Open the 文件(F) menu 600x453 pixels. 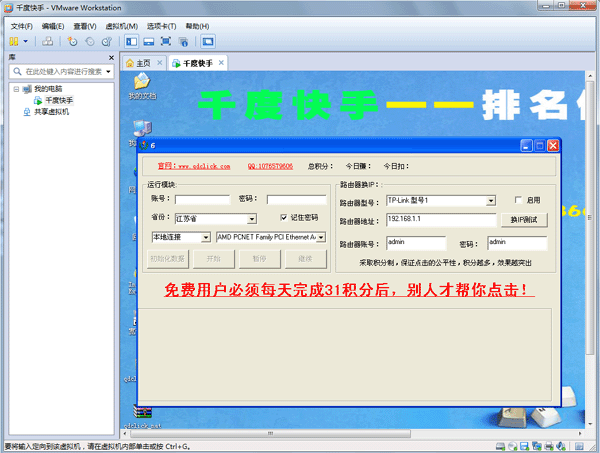pyautogui.click(x=21, y=26)
